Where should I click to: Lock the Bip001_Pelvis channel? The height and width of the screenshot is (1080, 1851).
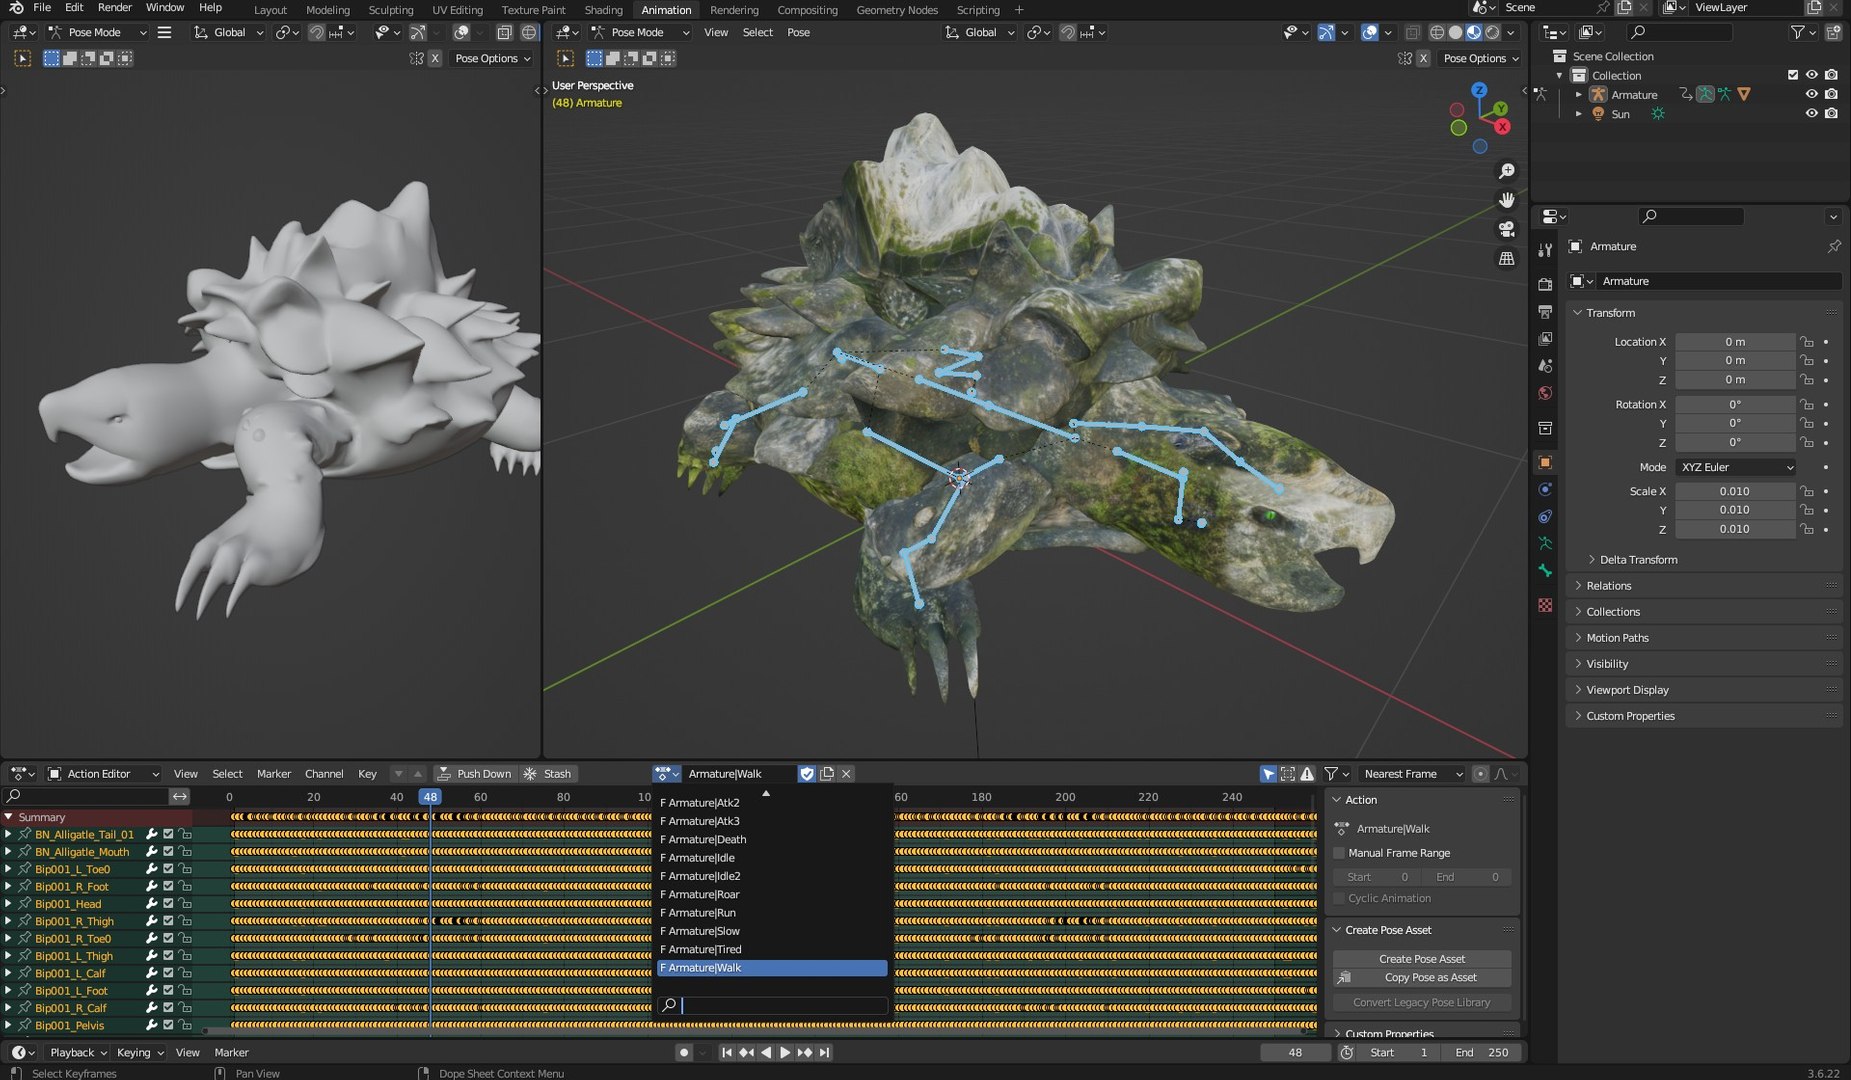pos(185,1025)
